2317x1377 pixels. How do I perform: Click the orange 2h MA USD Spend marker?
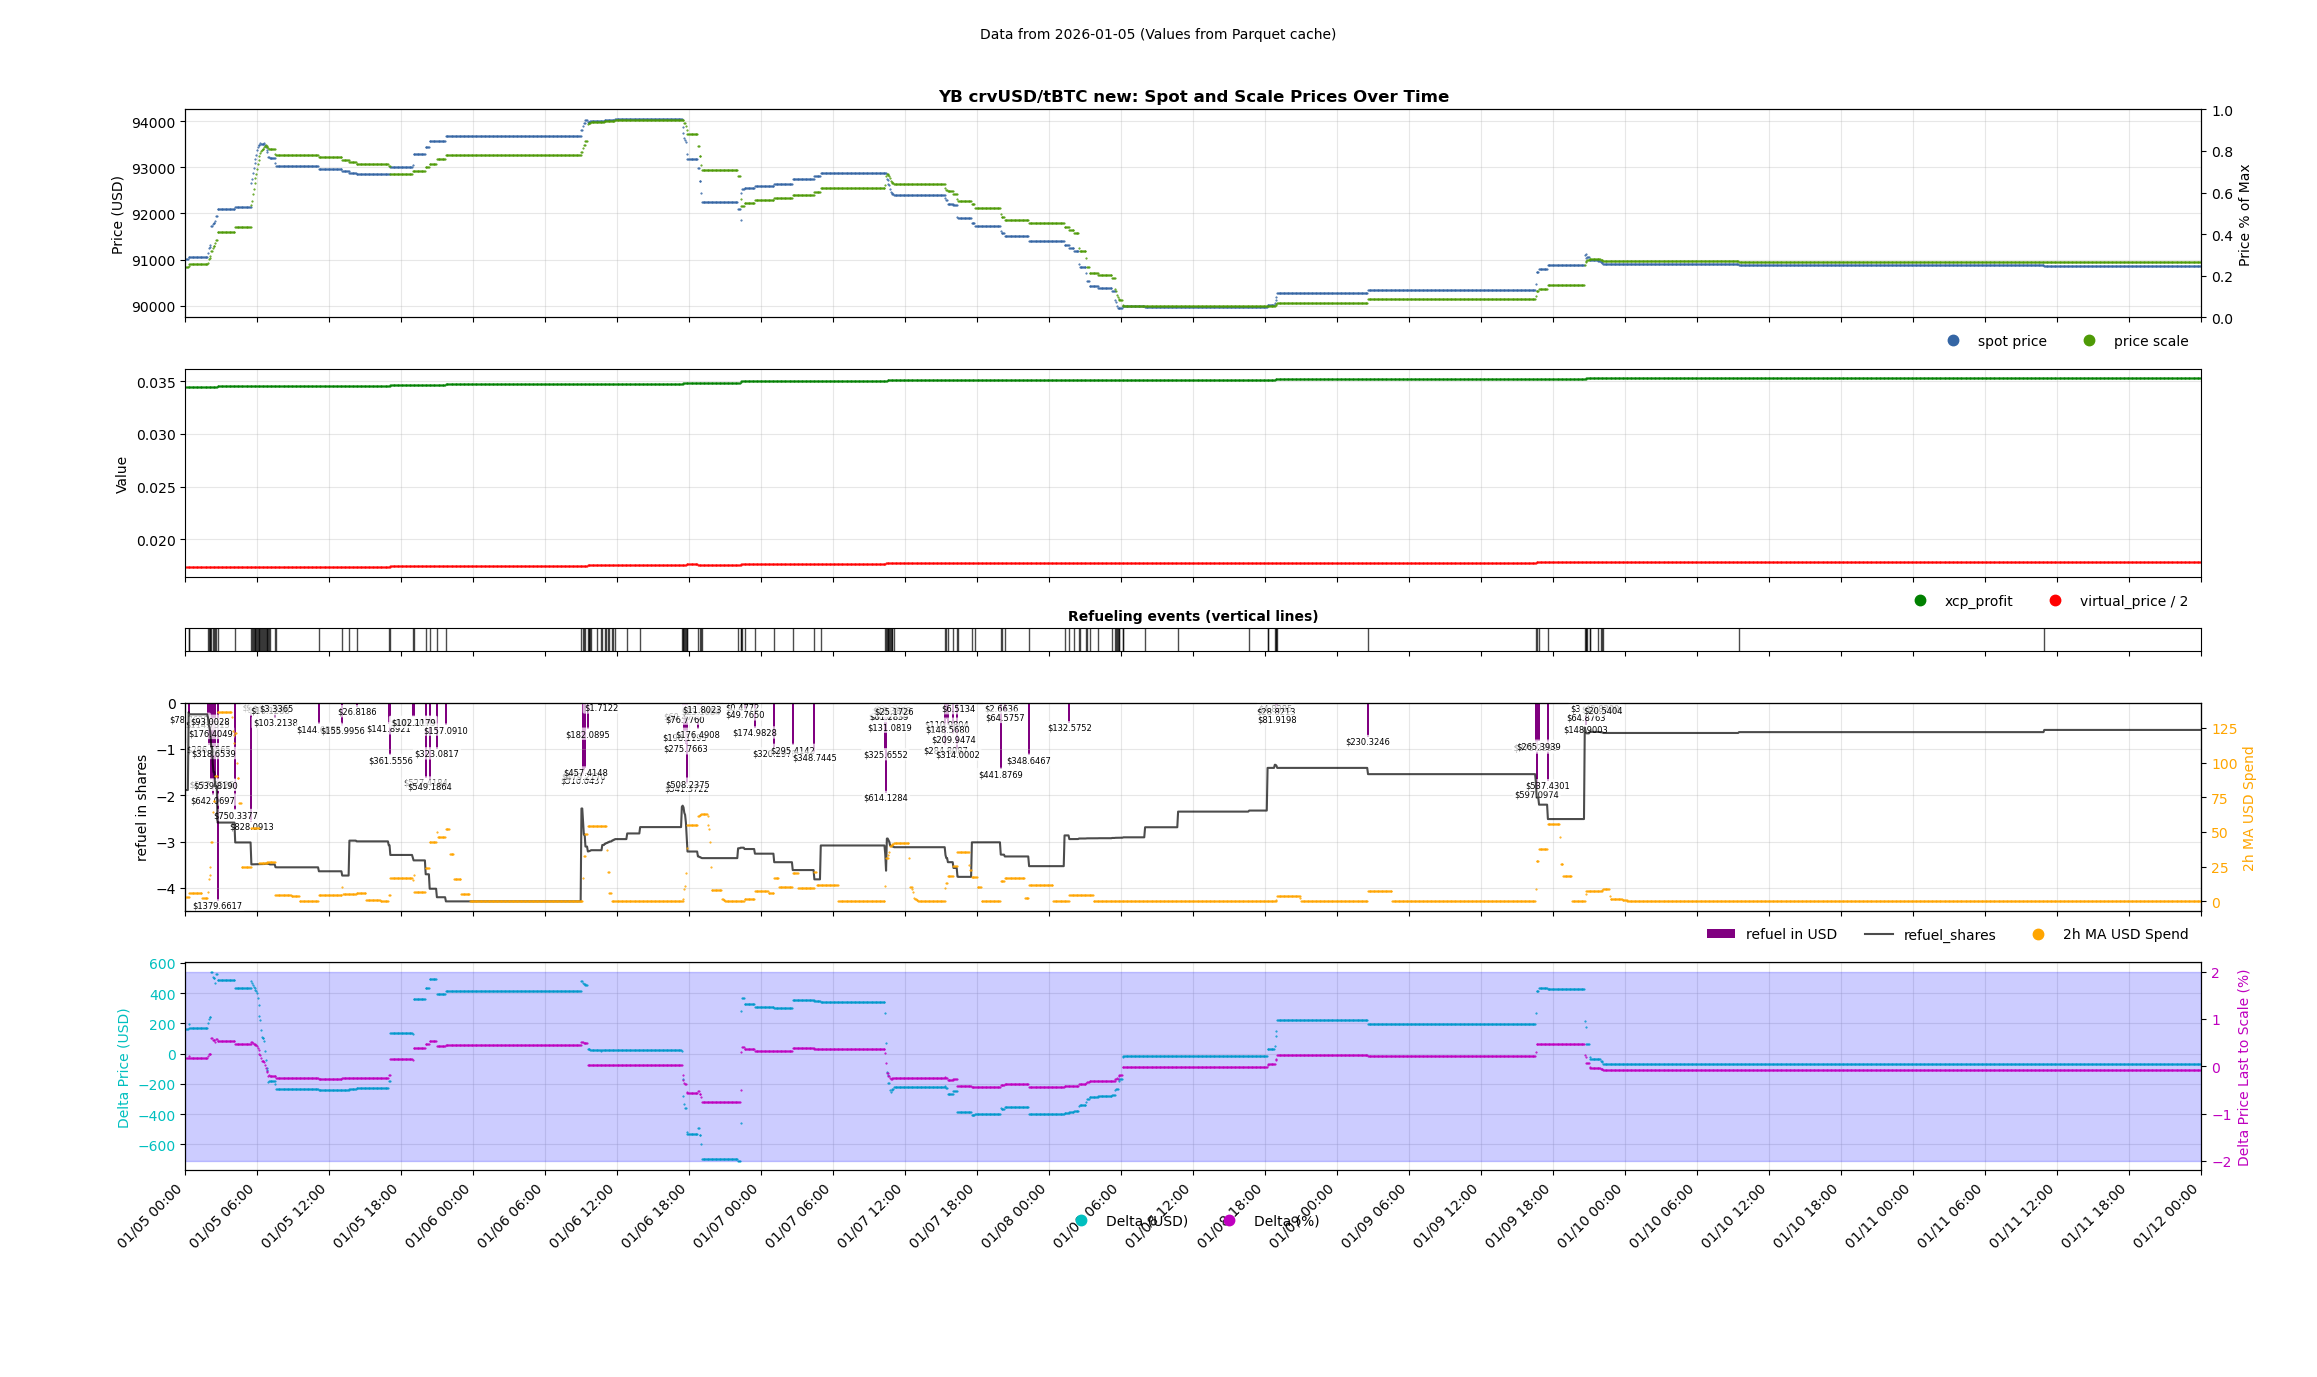click(2038, 935)
